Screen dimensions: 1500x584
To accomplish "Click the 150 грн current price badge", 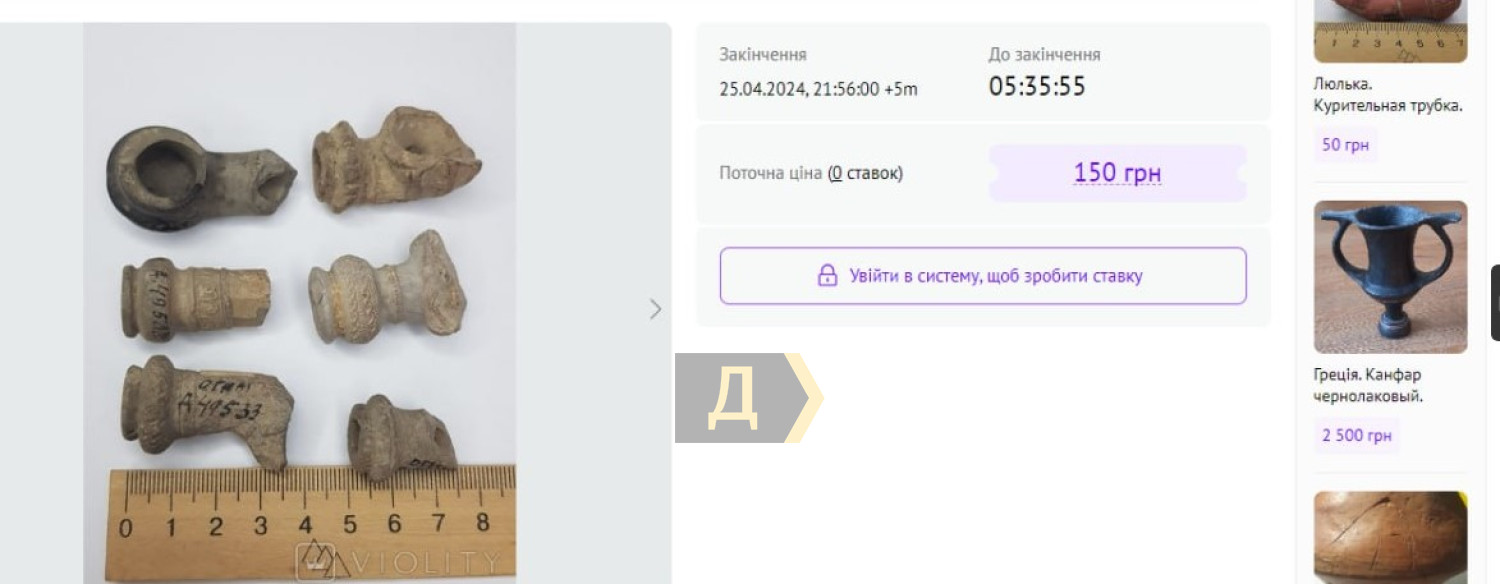I will tap(1118, 173).
